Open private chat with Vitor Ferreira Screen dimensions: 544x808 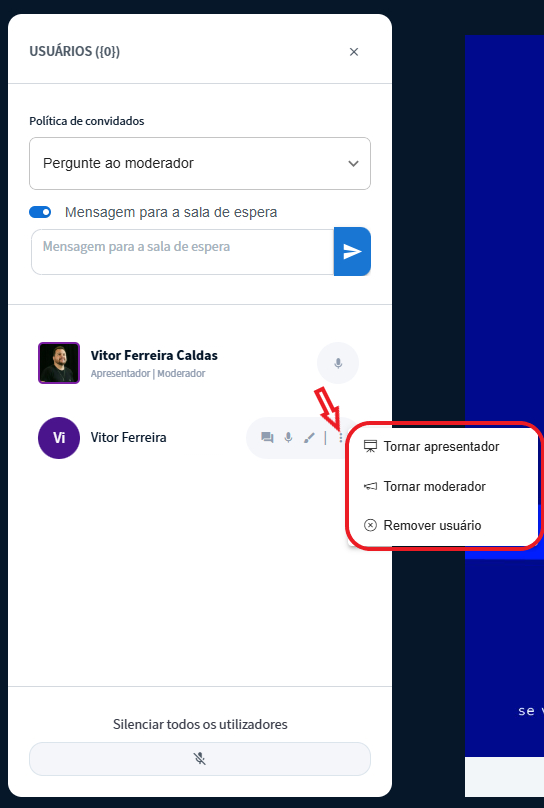[x=267, y=438]
